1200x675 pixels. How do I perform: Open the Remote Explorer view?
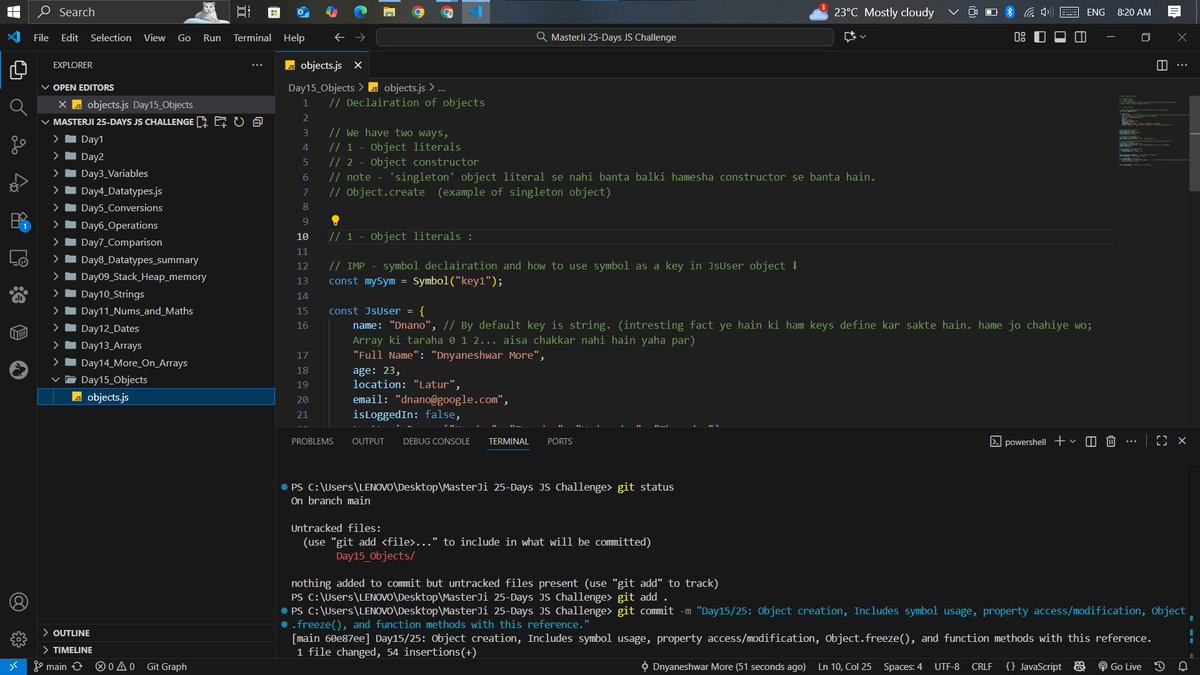point(18,258)
